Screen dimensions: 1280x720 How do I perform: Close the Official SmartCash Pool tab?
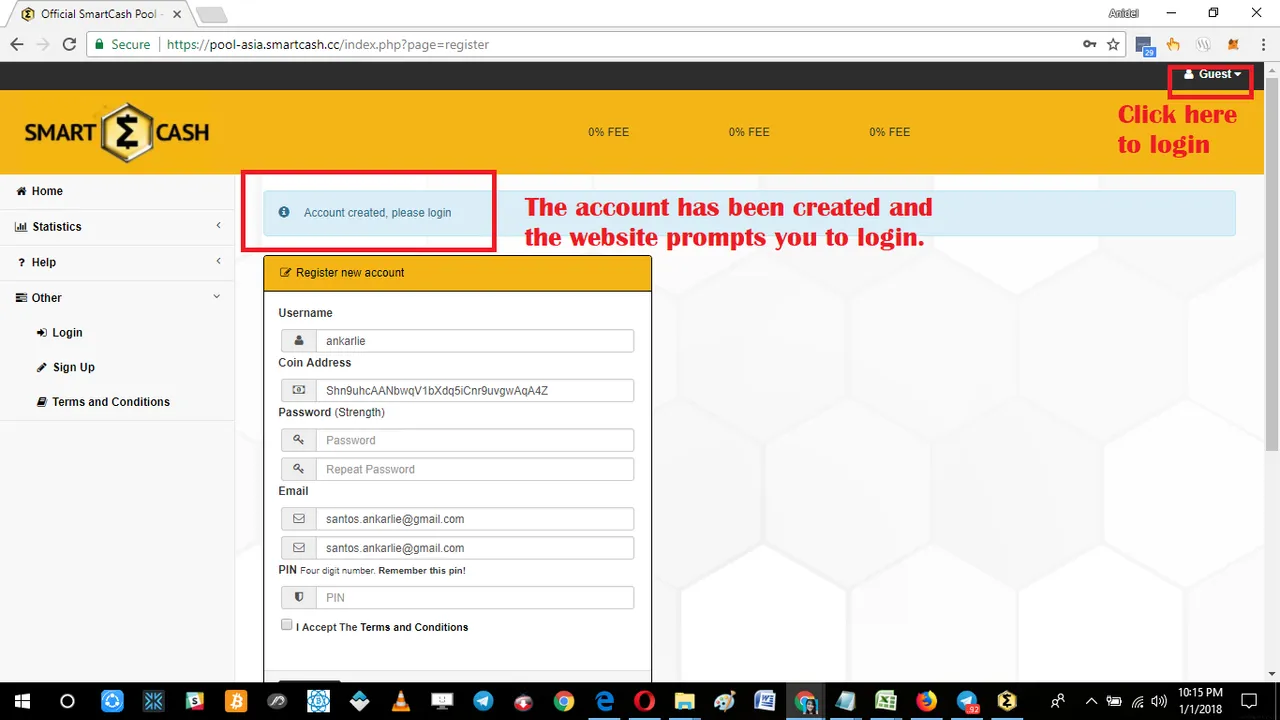(x=177, y=14)
